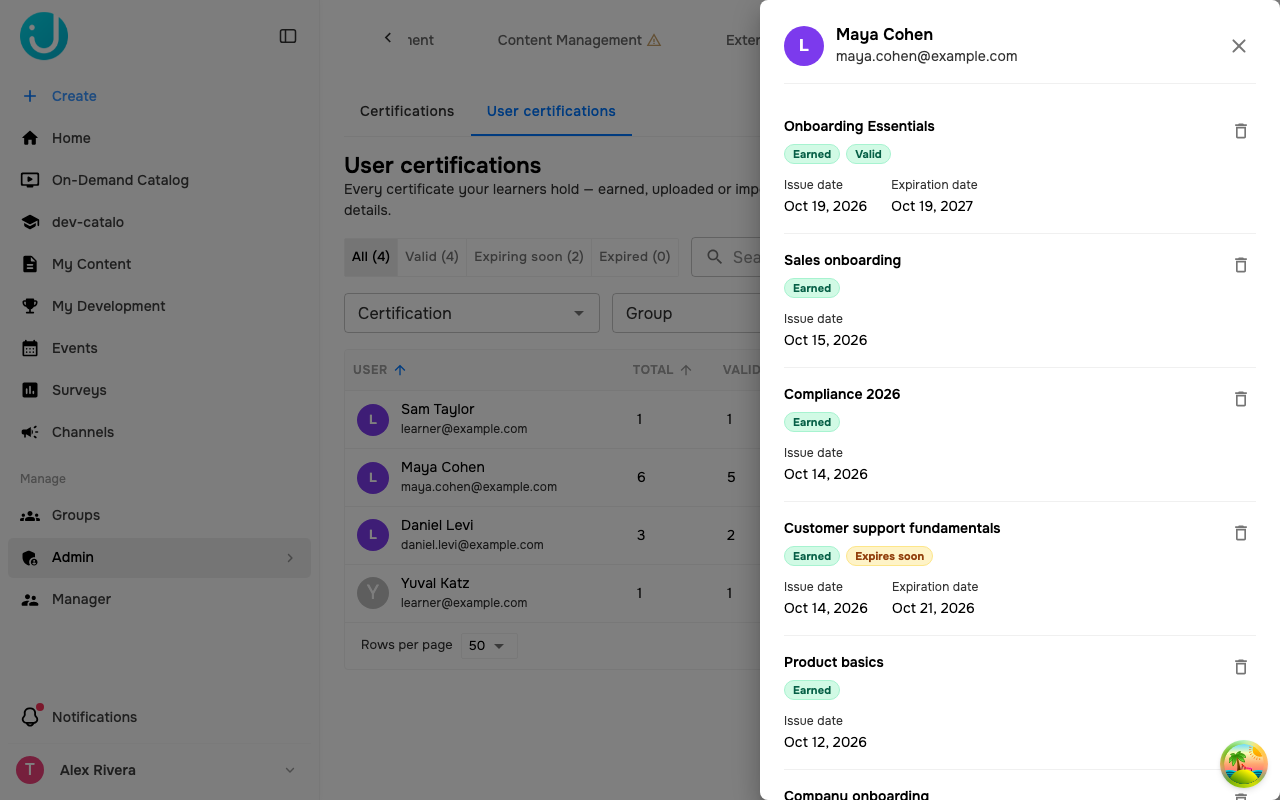The height and width of the screenshot is (800, 1280).
Task: Sort by USER column header
Action: [x=379, y=370]
